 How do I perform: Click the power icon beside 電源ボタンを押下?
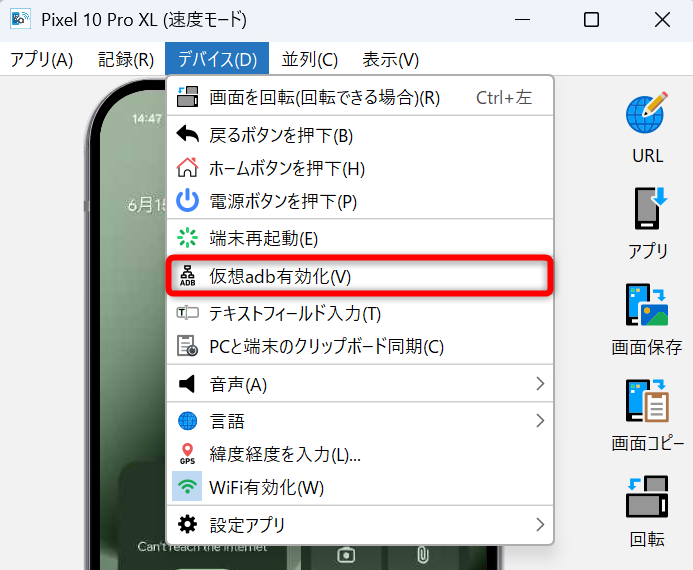[x=187, y=201]
